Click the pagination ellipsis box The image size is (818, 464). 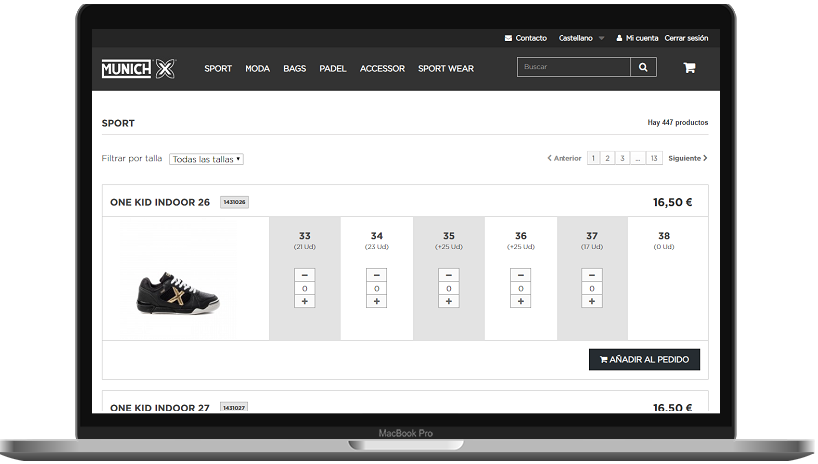click(637, 158)
